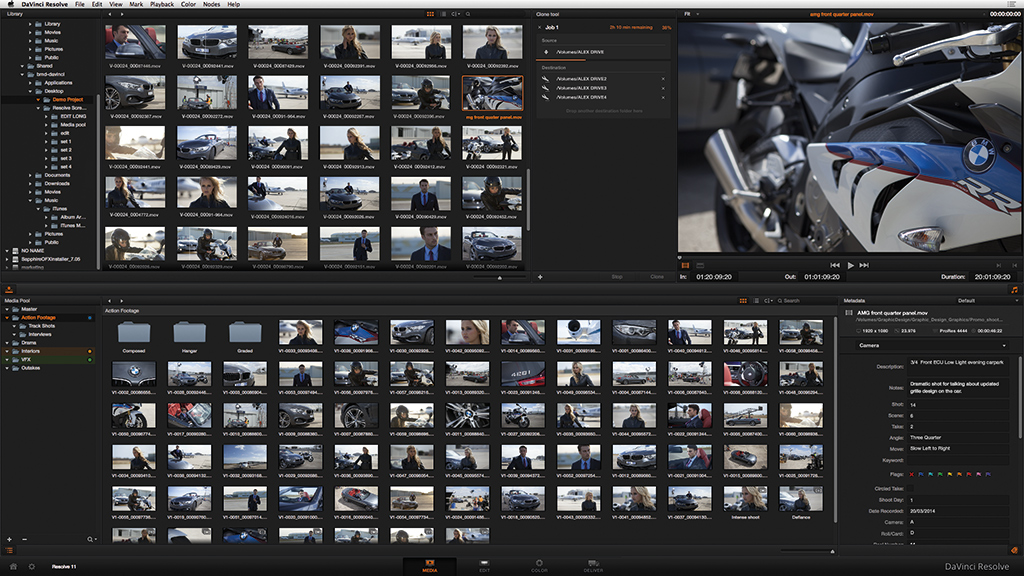The height and width of the screenshot is (576, 1024).
Task: Open project settings gear icon
Action: coord(31,566)
